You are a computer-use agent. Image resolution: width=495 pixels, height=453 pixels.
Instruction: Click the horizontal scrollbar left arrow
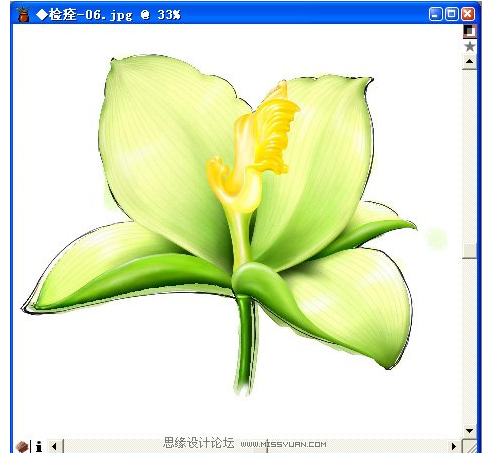tap(55, 446)
